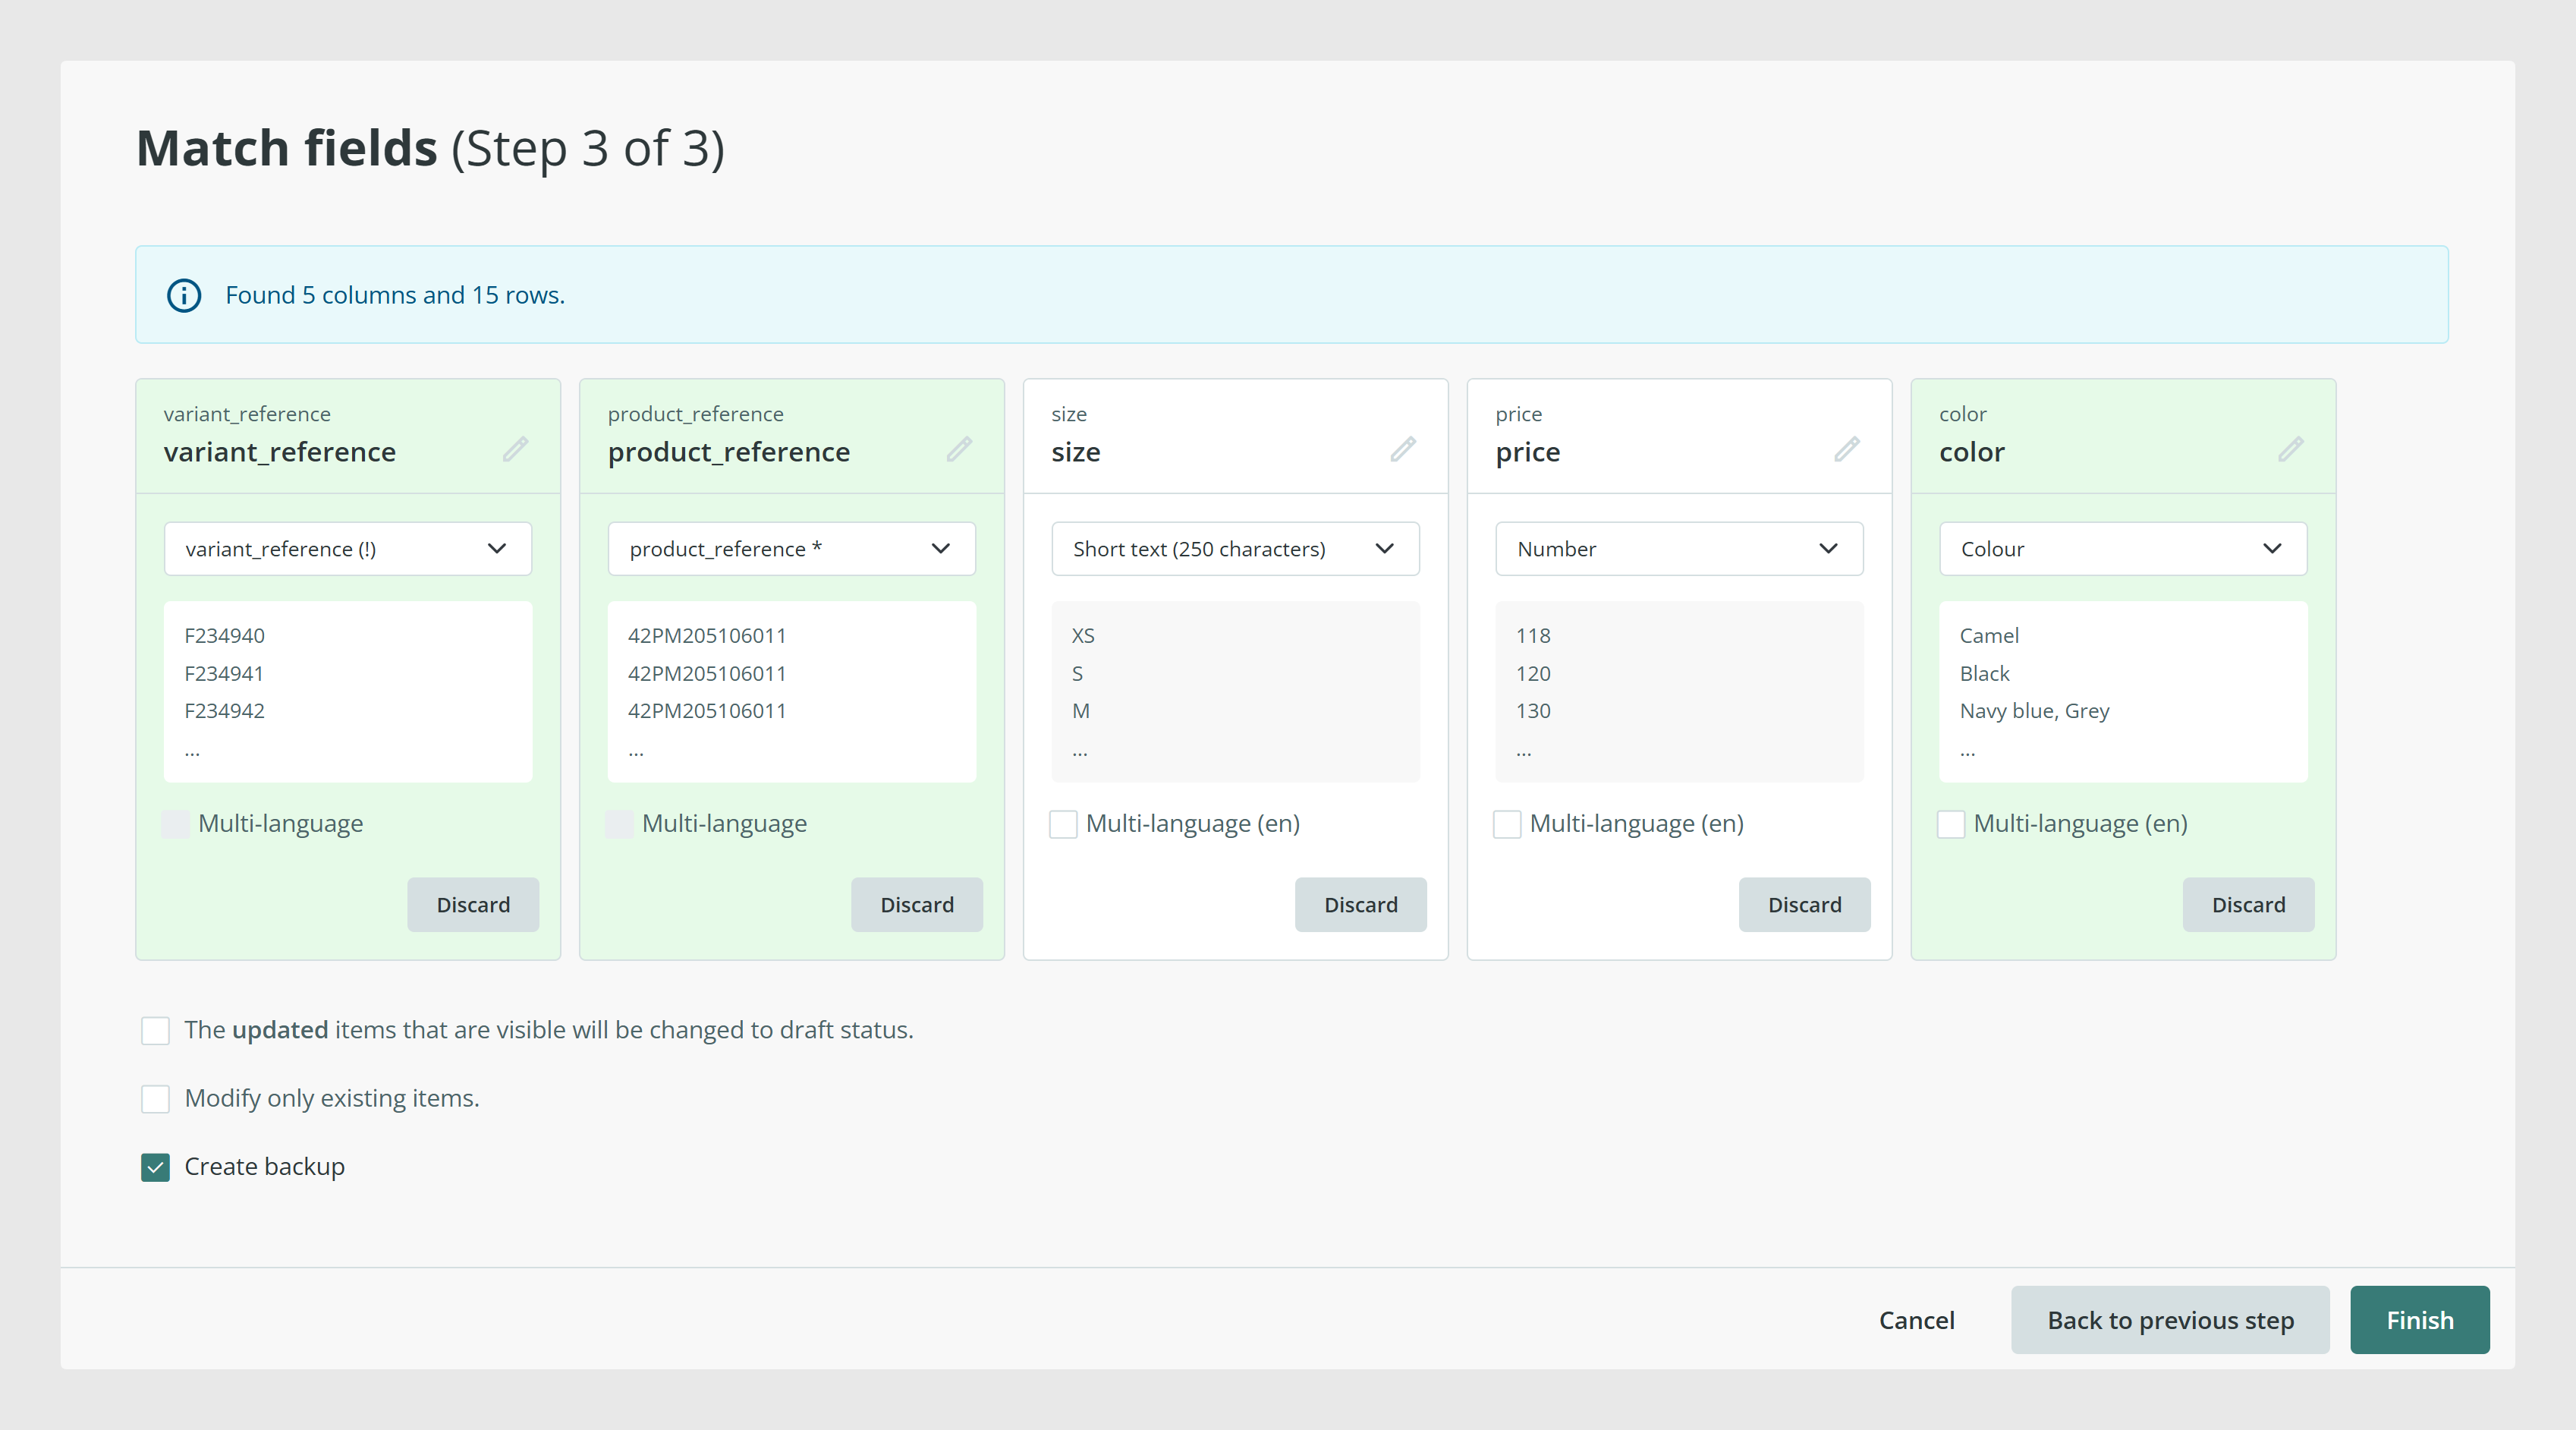Expand the Short text (250 characters) dropdown
The height and width of the screenshot is (1430, 2576).
(x=1235, y=549)
